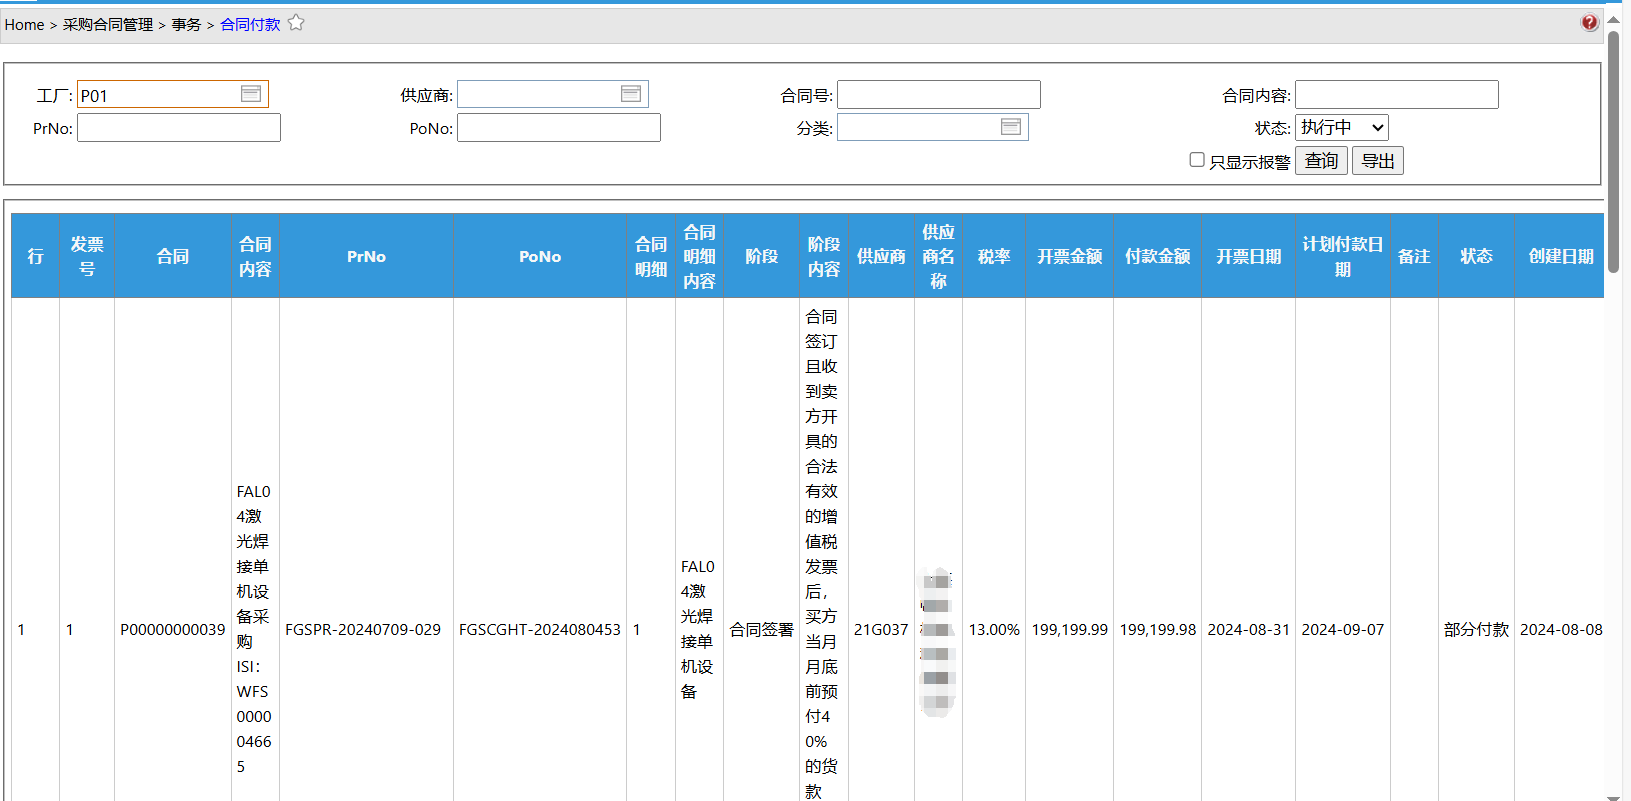Click the 合同内容 column header
The height and width of the screenshot is (801, 1631).
point(255,256)
